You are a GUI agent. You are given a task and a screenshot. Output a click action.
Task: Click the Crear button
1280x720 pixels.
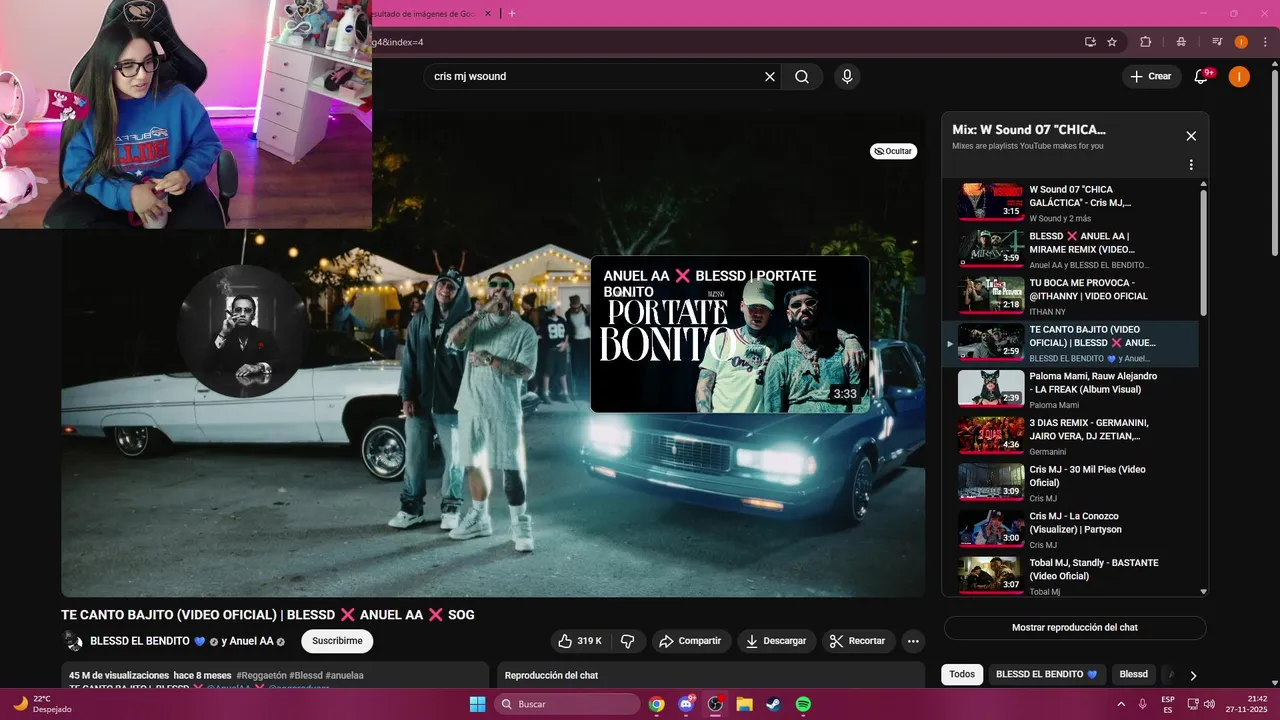(1151, 76)
